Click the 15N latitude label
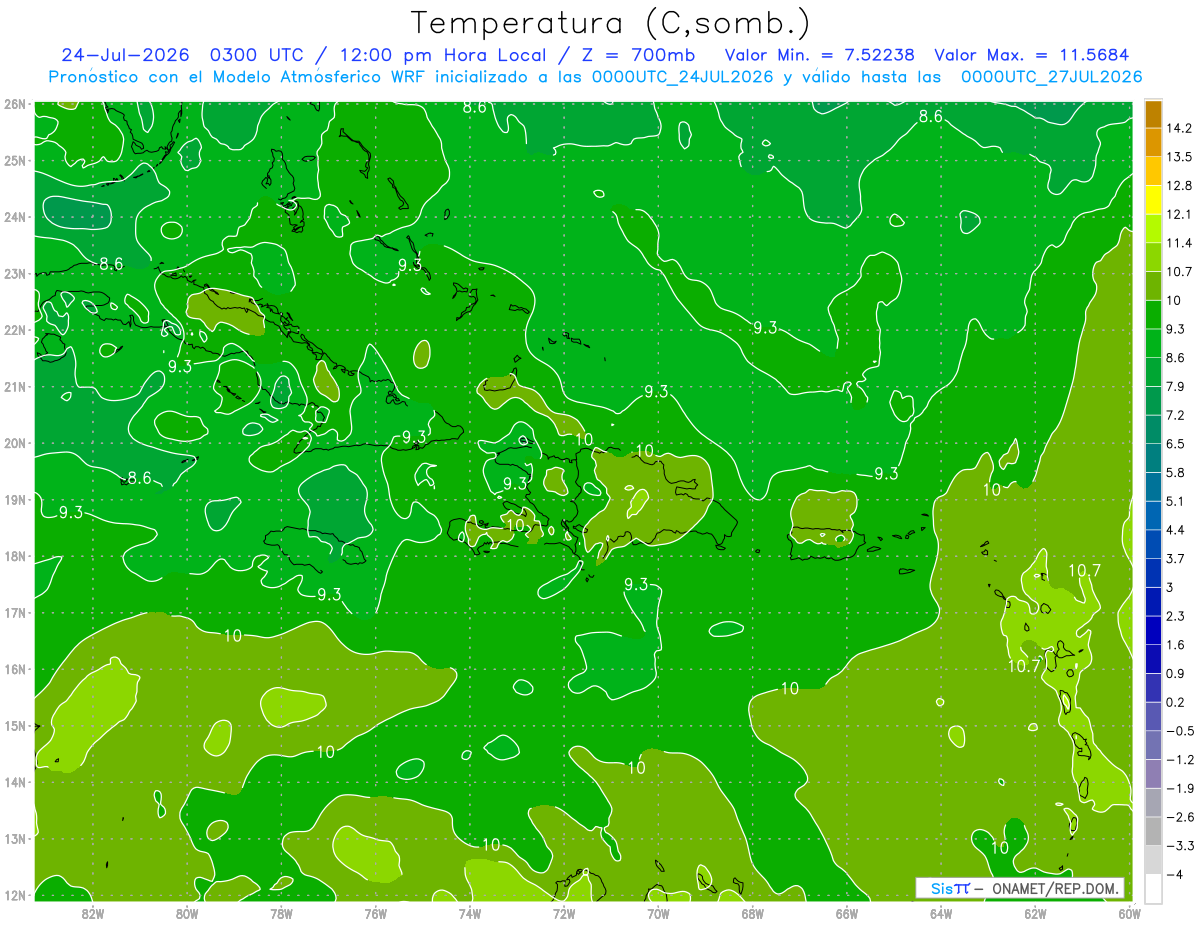Viewport: 1200px width, 927px height. click(16, 725)
